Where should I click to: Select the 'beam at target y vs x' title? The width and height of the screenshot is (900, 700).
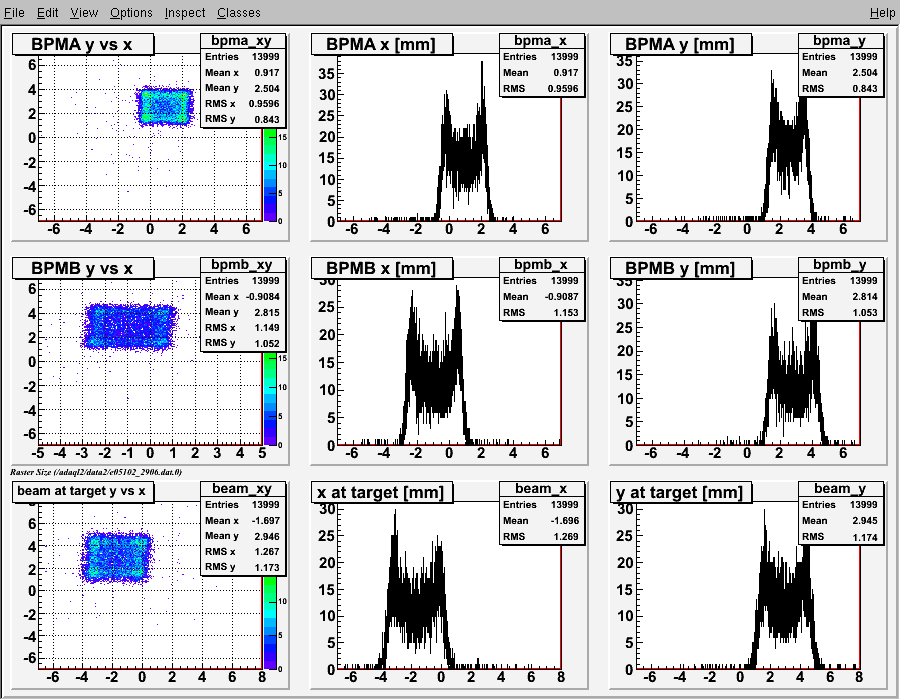(x=83, y=491)
